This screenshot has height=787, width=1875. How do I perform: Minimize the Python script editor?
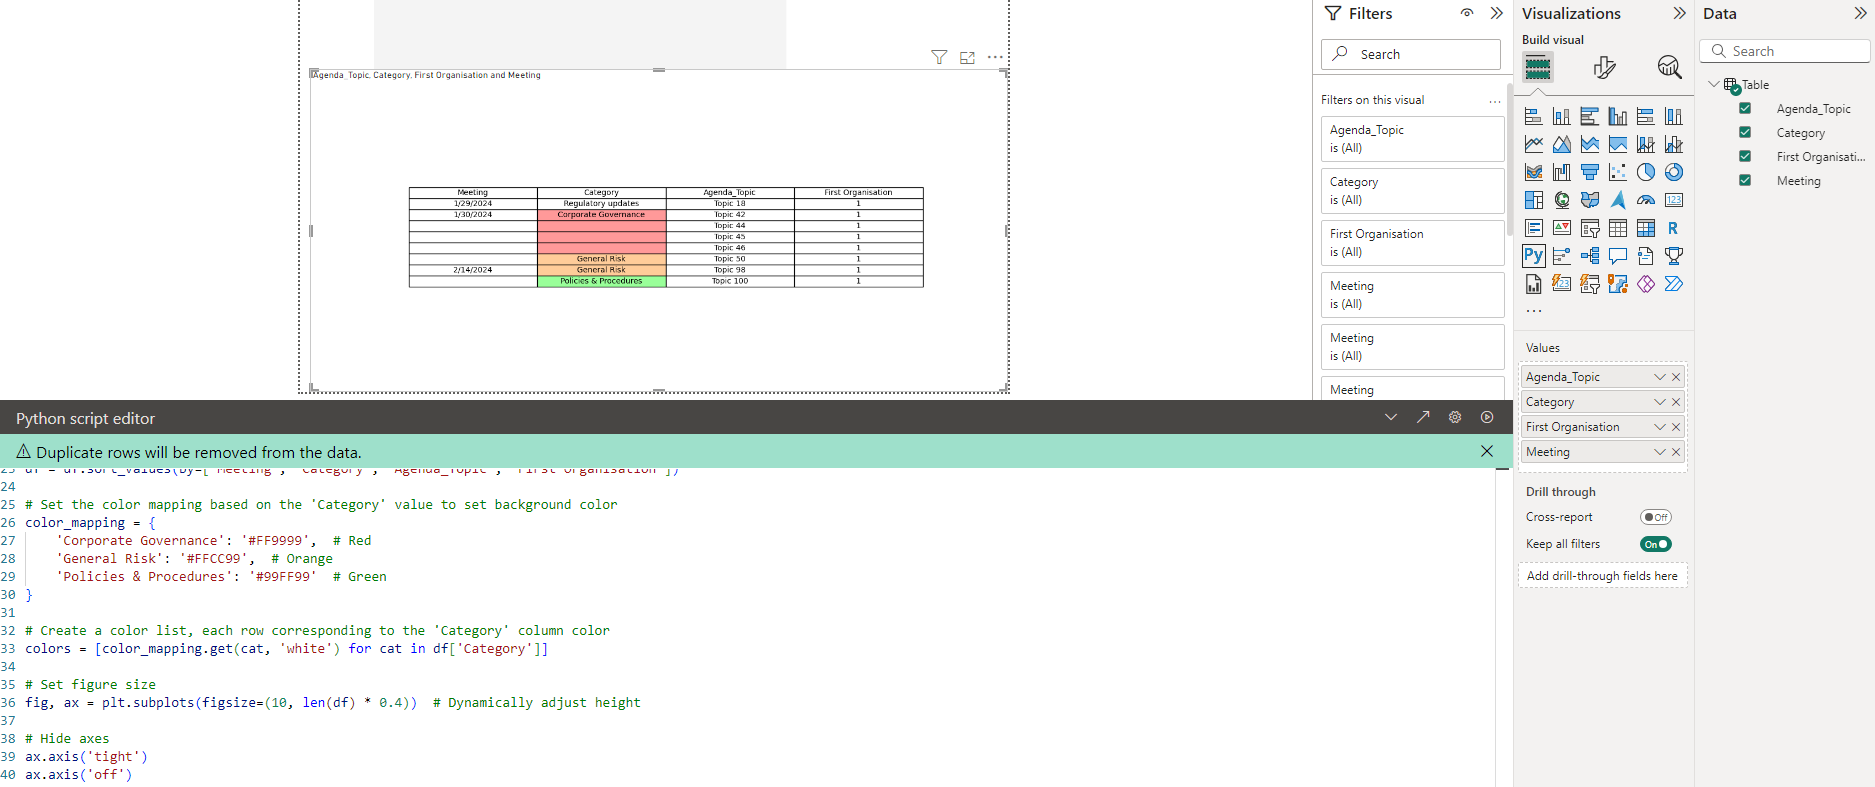(1391, 417)
